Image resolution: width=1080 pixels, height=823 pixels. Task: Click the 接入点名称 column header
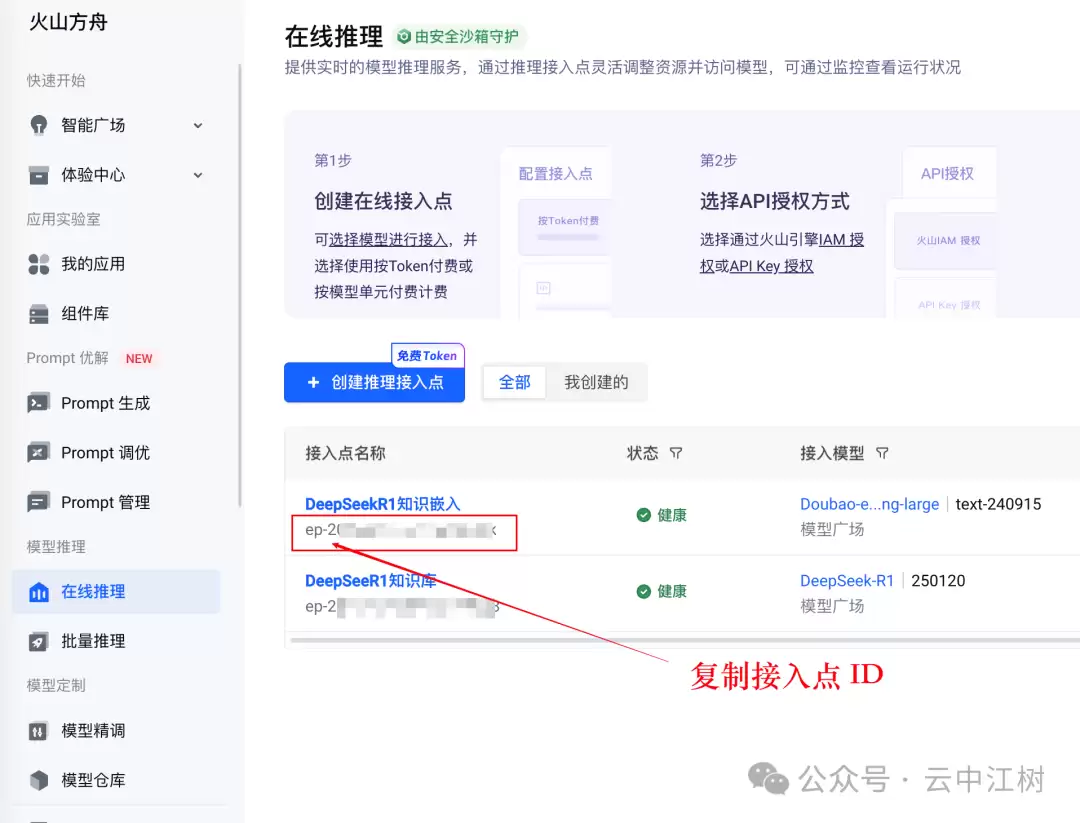click(x=345, y=453)
